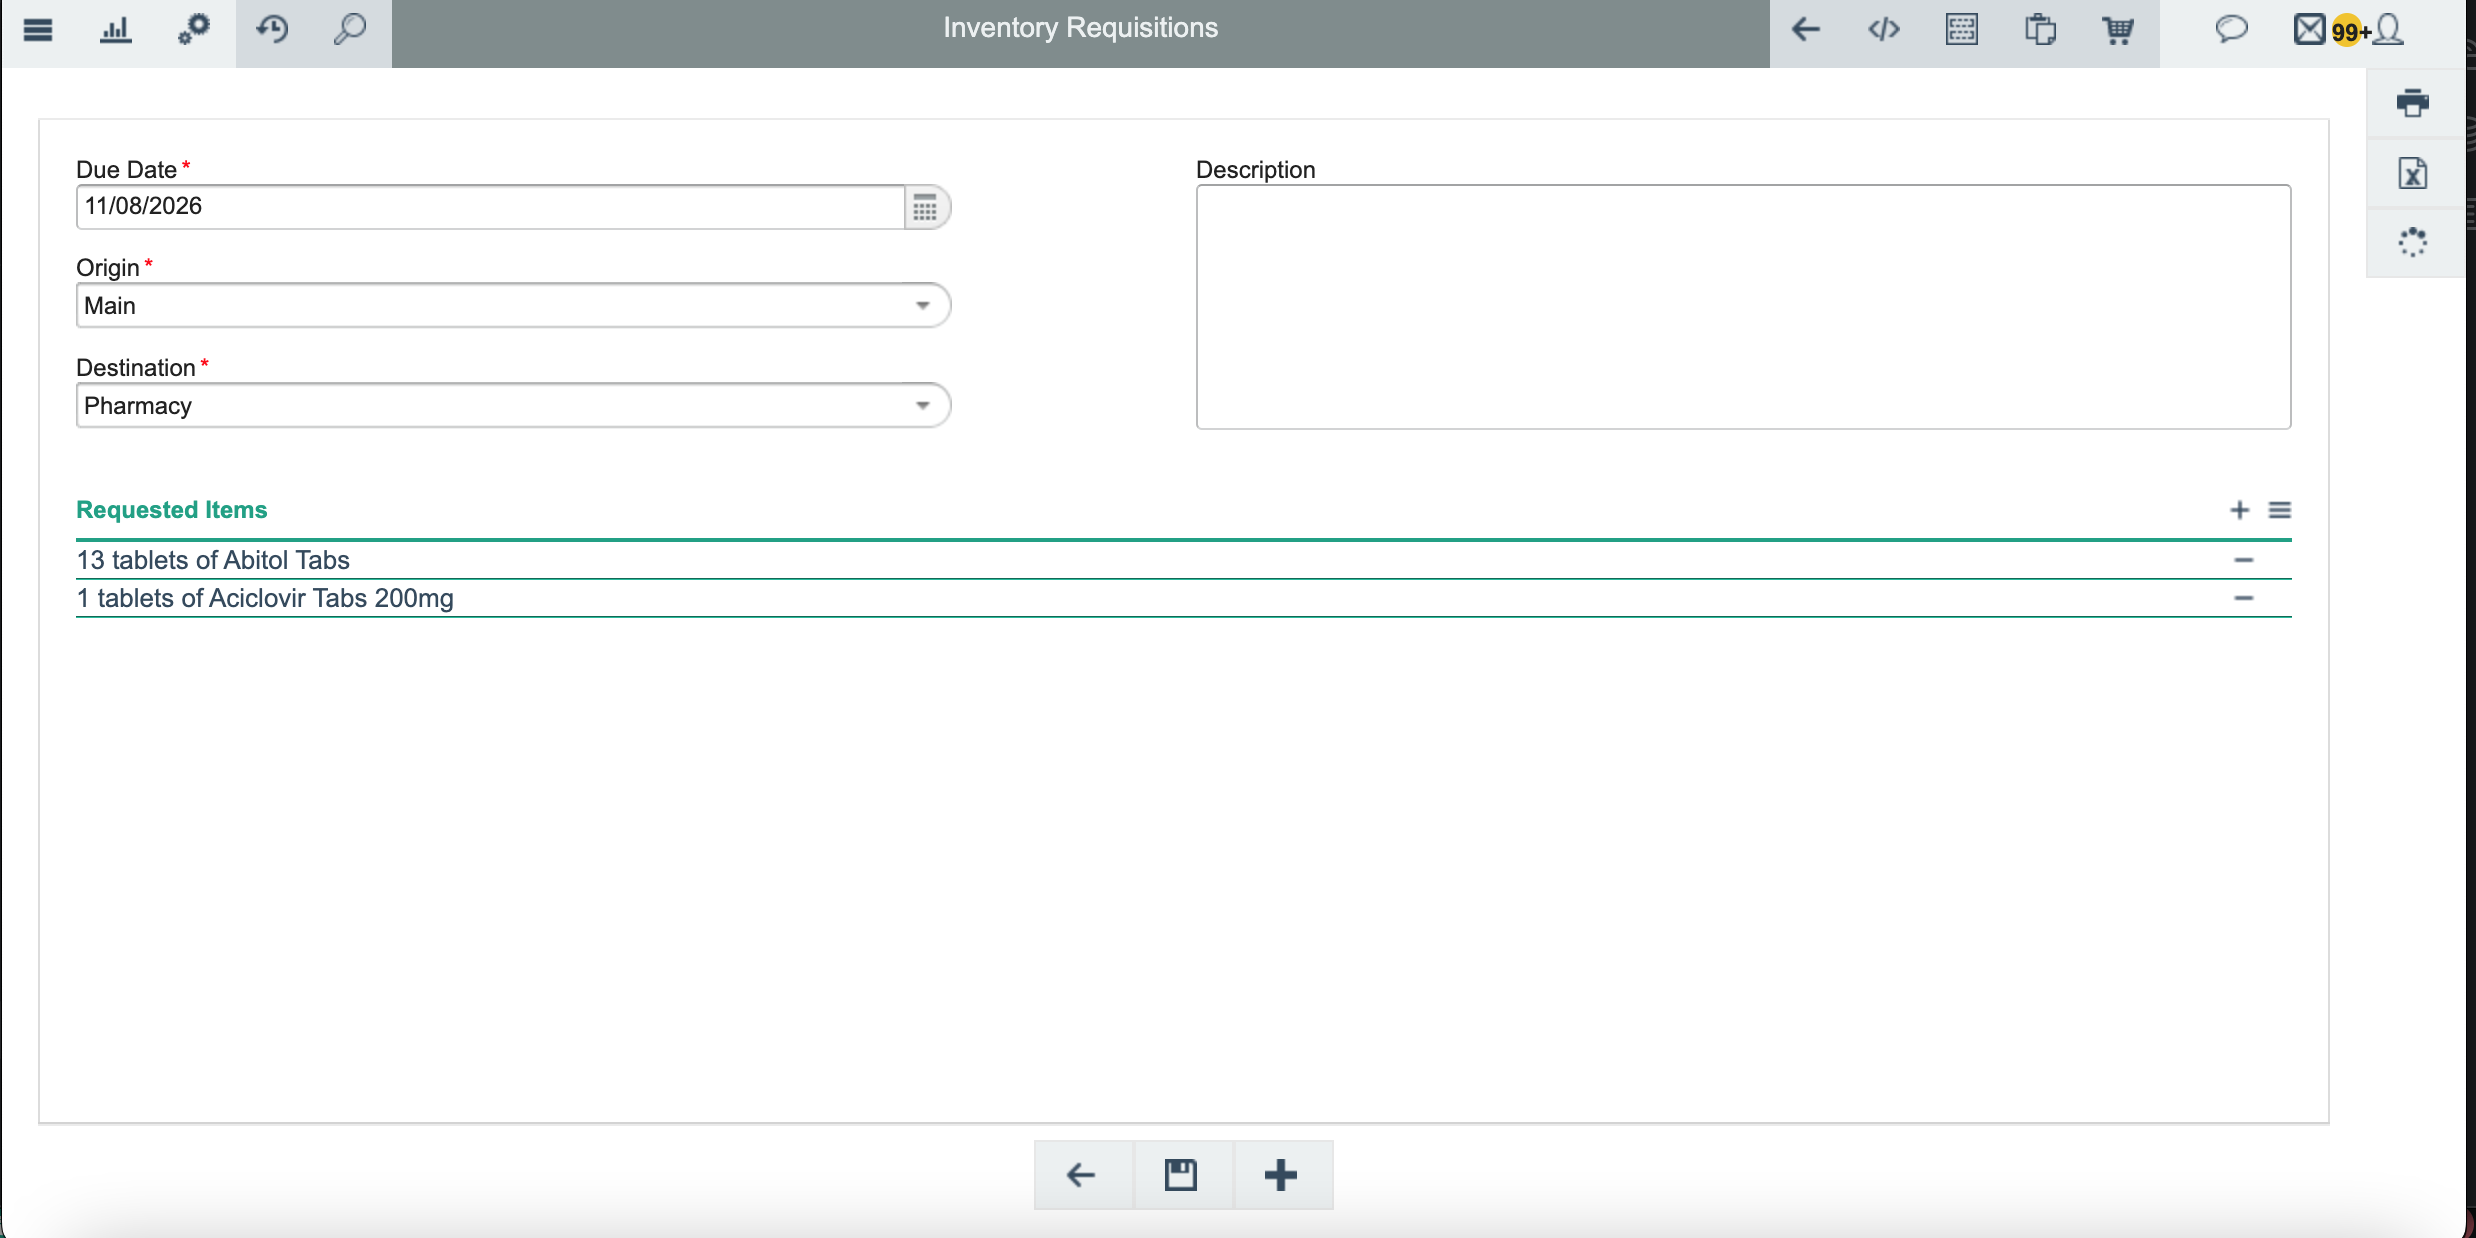Viewport: 2476px width, 1238px height.
Task: Click the 99+ notifications badge
Action: click(x=2349, y=32)
